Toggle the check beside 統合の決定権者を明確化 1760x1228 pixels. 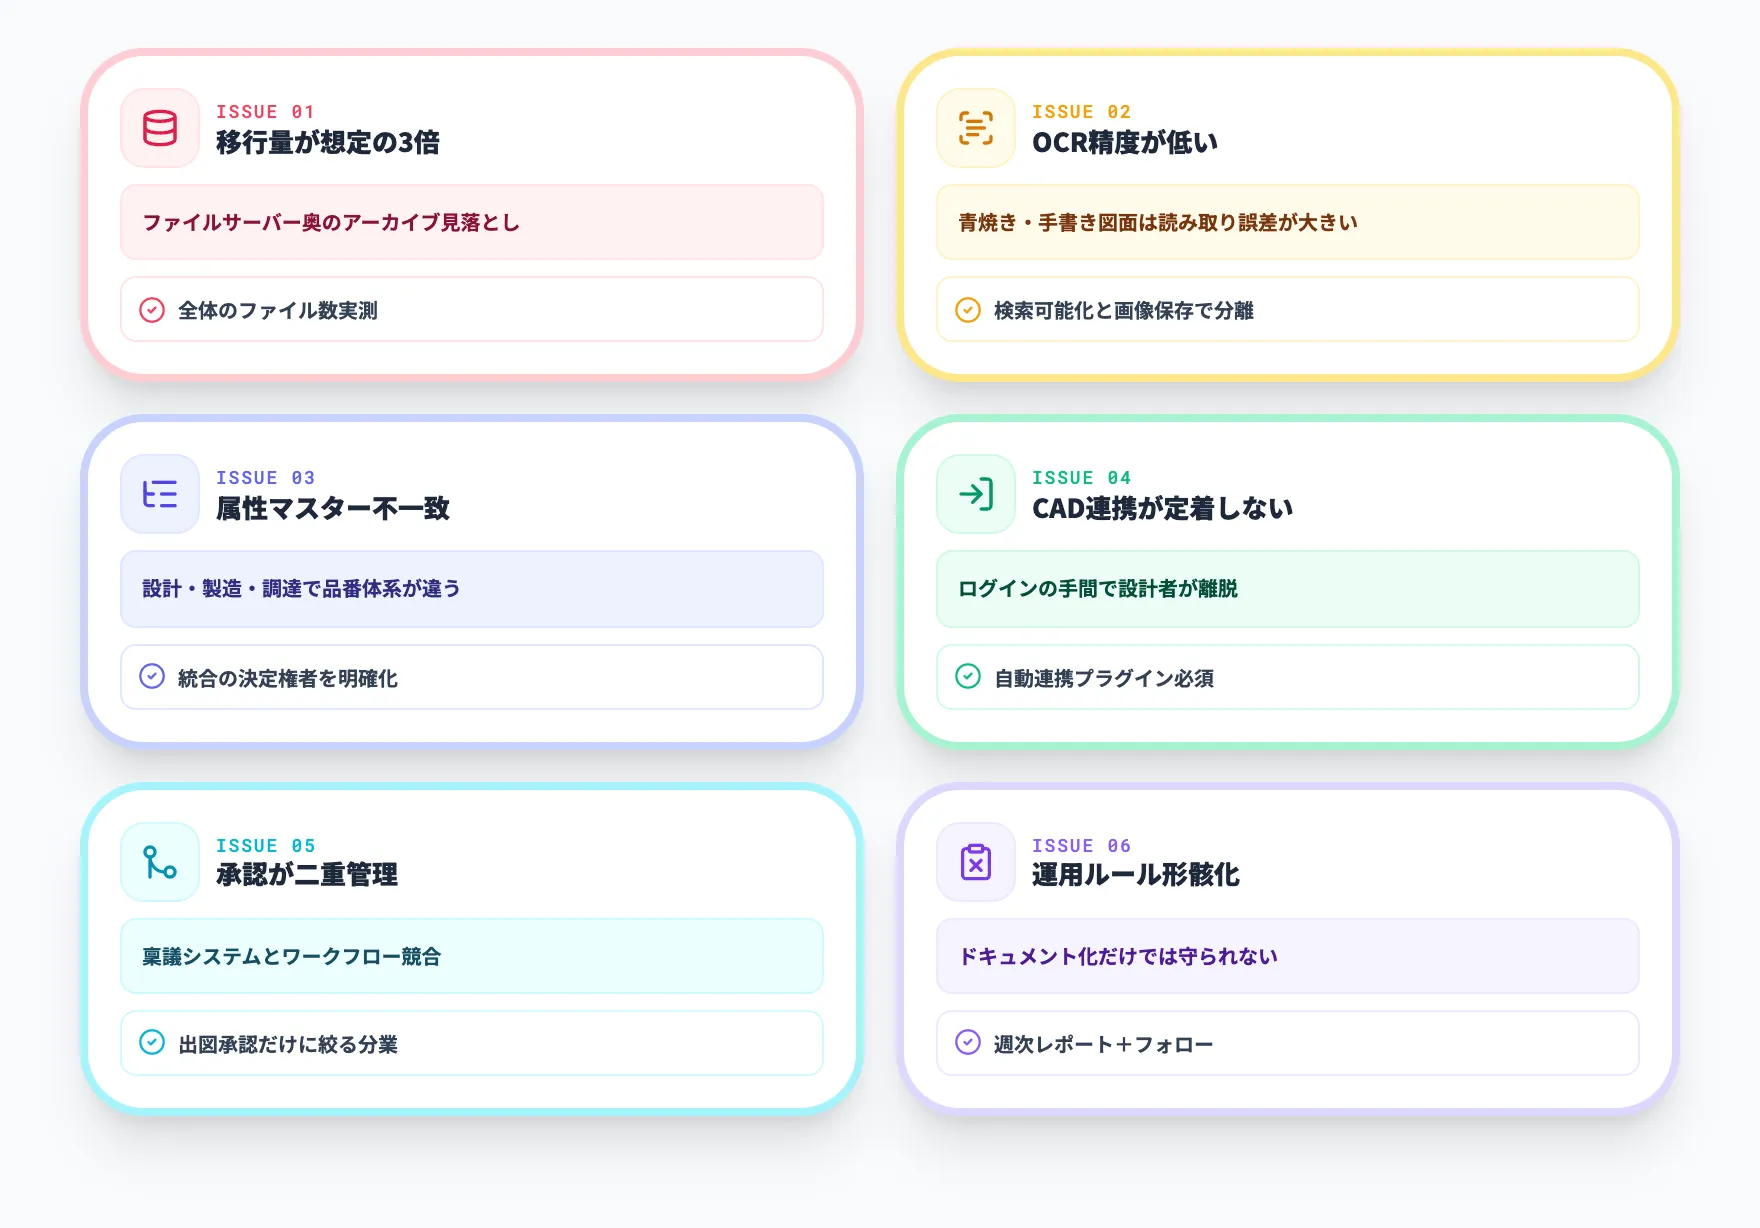(x=152, y=678)
